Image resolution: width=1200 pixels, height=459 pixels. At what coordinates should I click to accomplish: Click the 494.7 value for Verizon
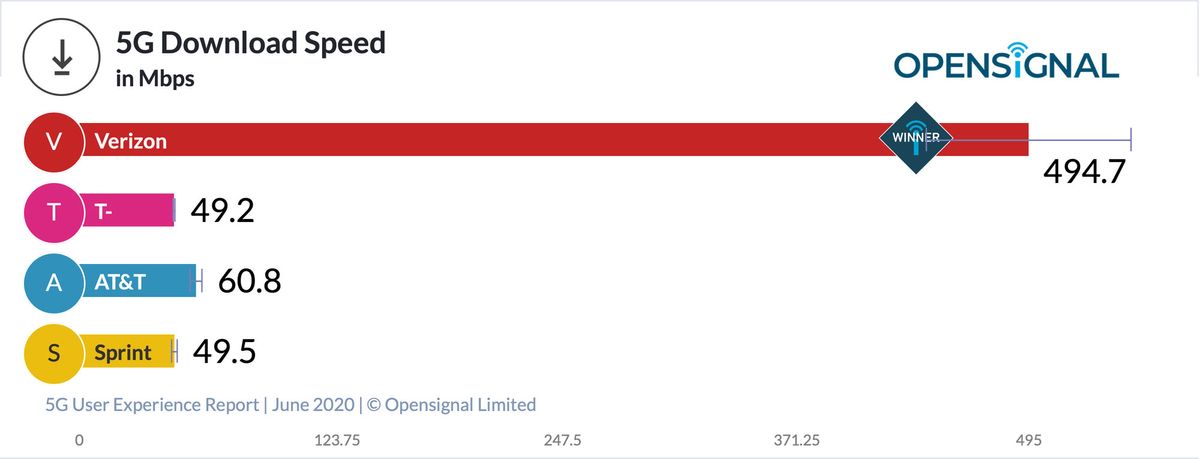(1085, 172)
